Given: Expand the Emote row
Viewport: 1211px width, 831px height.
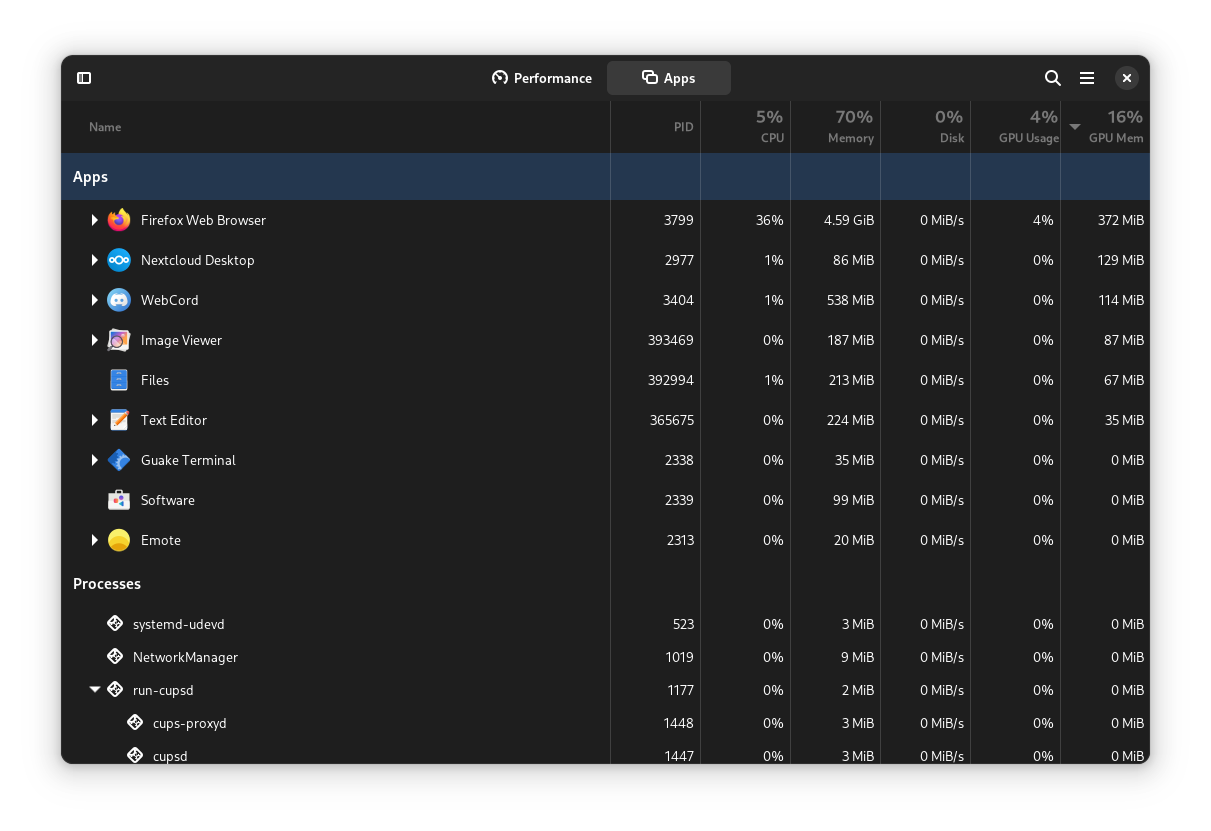Looking at the screenshot, I should pyautogui.click(x=95, y=540).
